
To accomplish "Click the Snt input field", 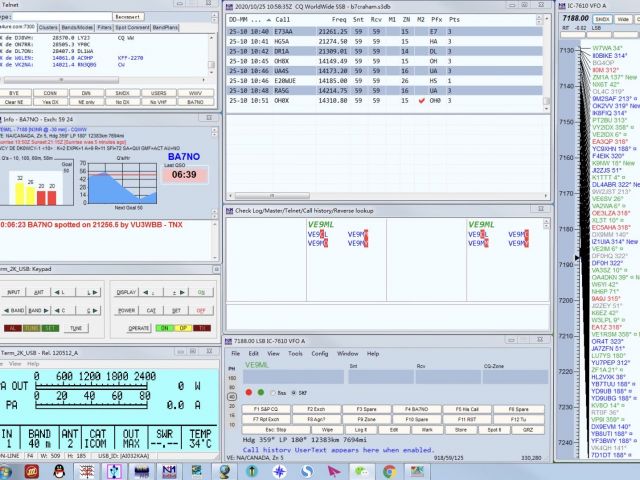I will click(x=380, y=377).
